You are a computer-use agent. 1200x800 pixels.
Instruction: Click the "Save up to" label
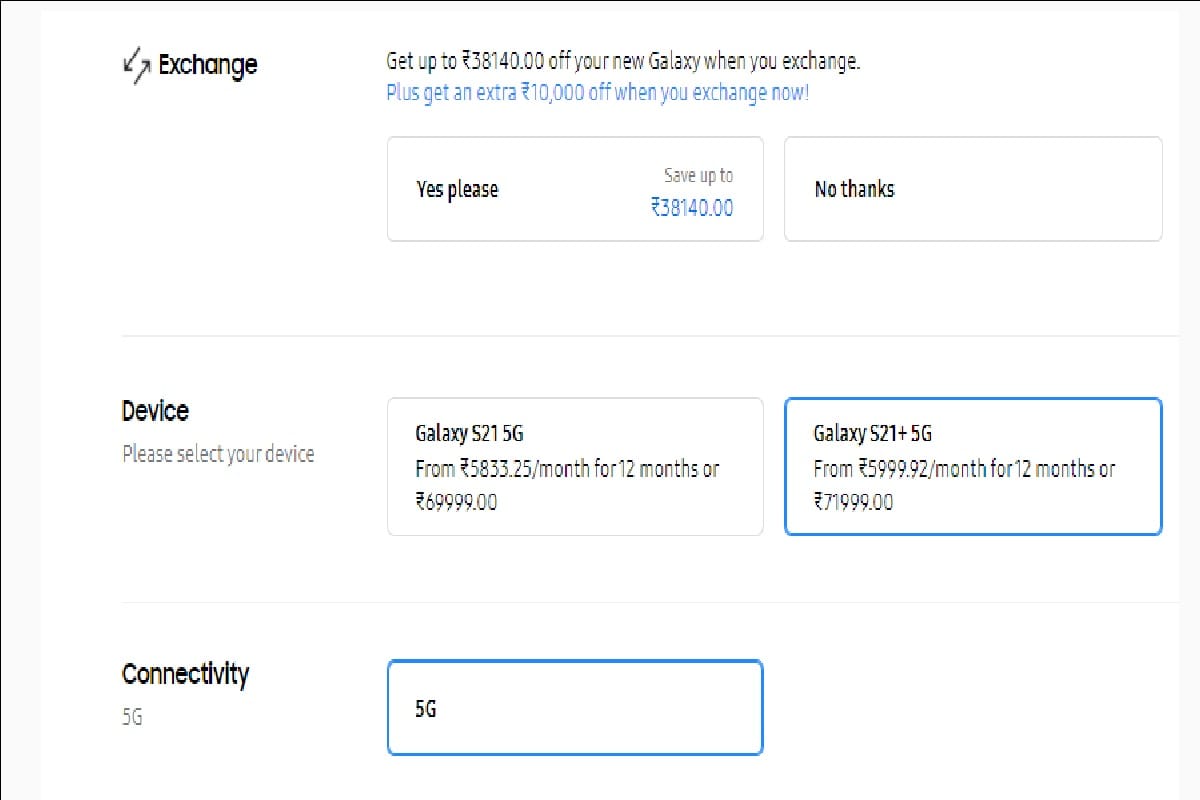[698, 176]
